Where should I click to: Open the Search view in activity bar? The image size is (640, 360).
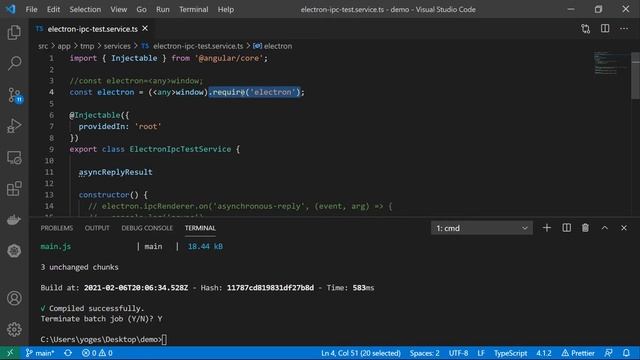coord(14,63)
